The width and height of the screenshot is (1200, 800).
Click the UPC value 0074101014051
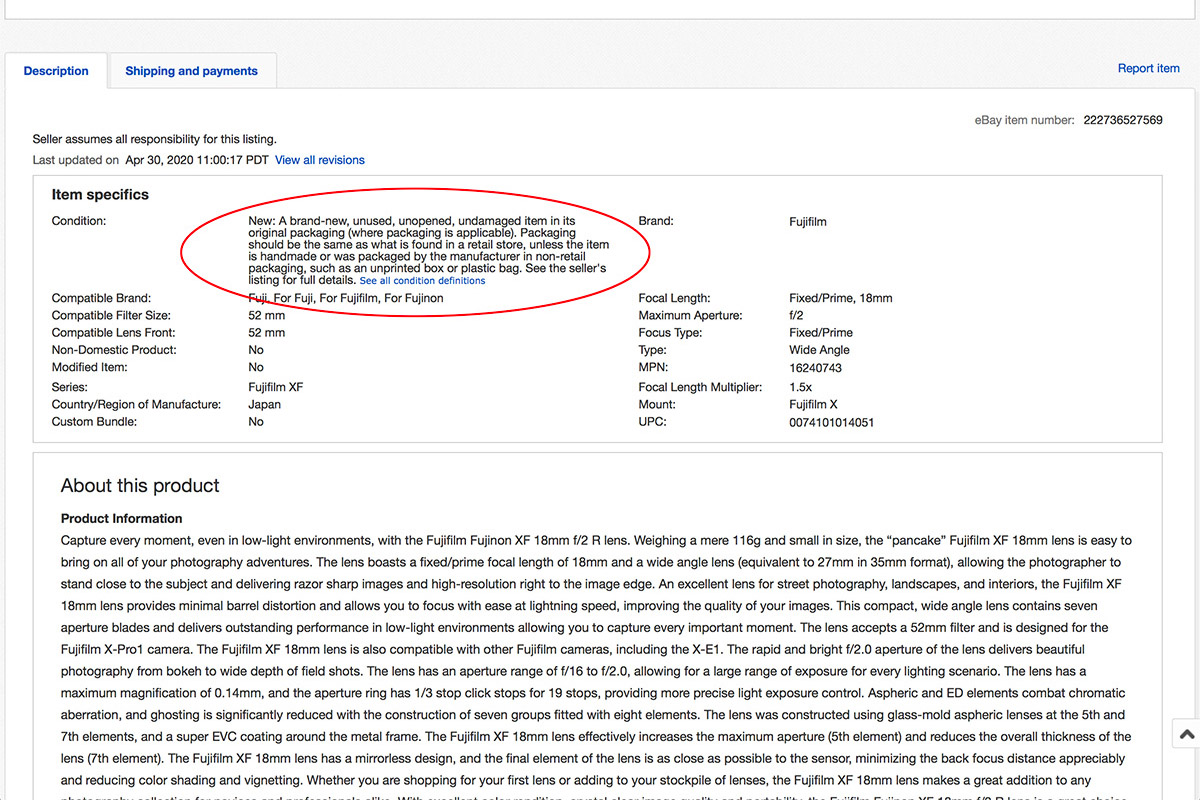831,422
